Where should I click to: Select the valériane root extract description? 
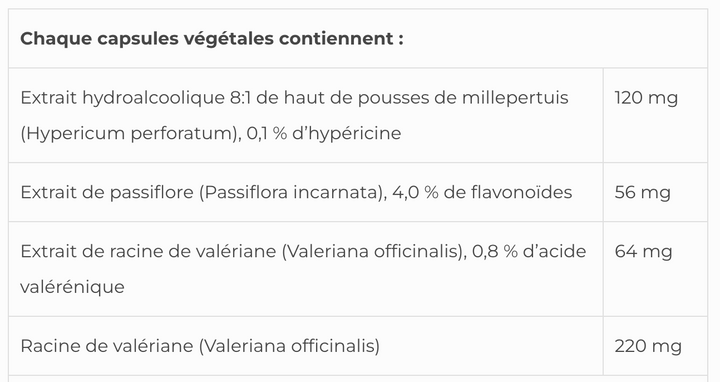click(303, 269)
